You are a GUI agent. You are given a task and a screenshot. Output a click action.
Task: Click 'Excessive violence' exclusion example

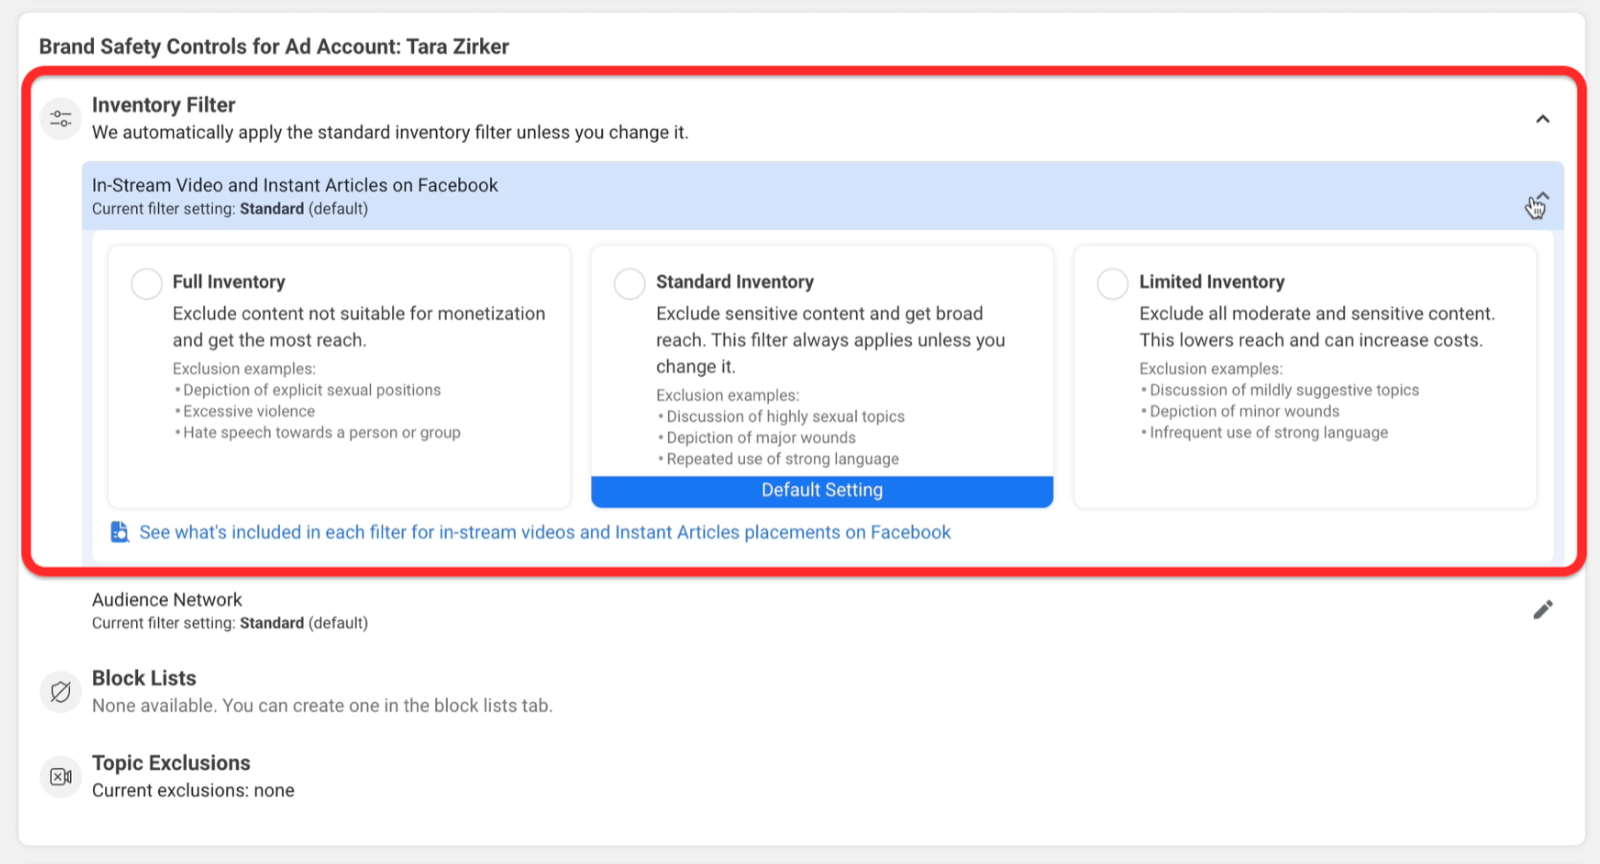point(249,411)
